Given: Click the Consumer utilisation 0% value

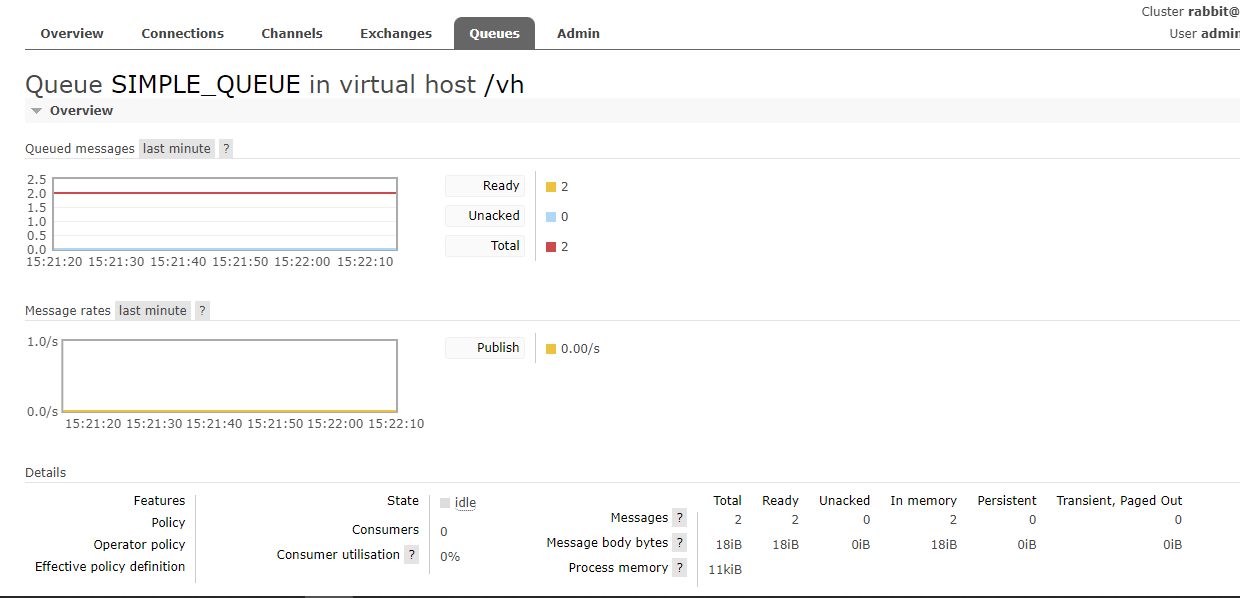Looking at the screenshot, I should [450, 557].
